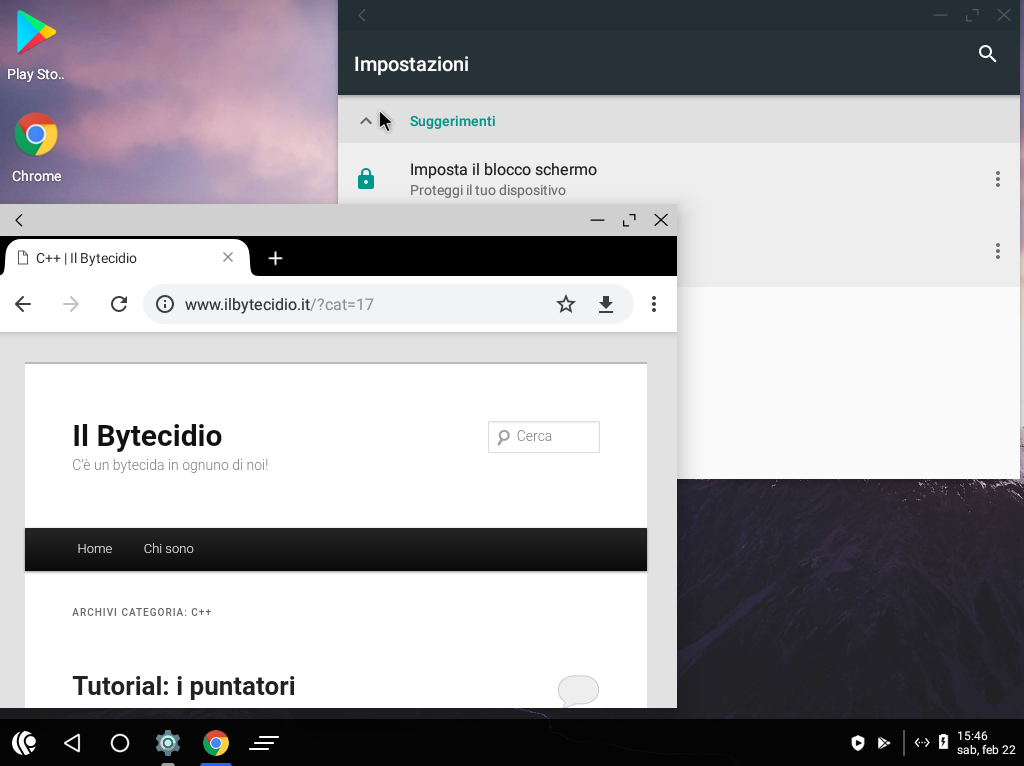Collapse the Suggerimenti section
1024x766 pixels.
click(x=366, y=121)
